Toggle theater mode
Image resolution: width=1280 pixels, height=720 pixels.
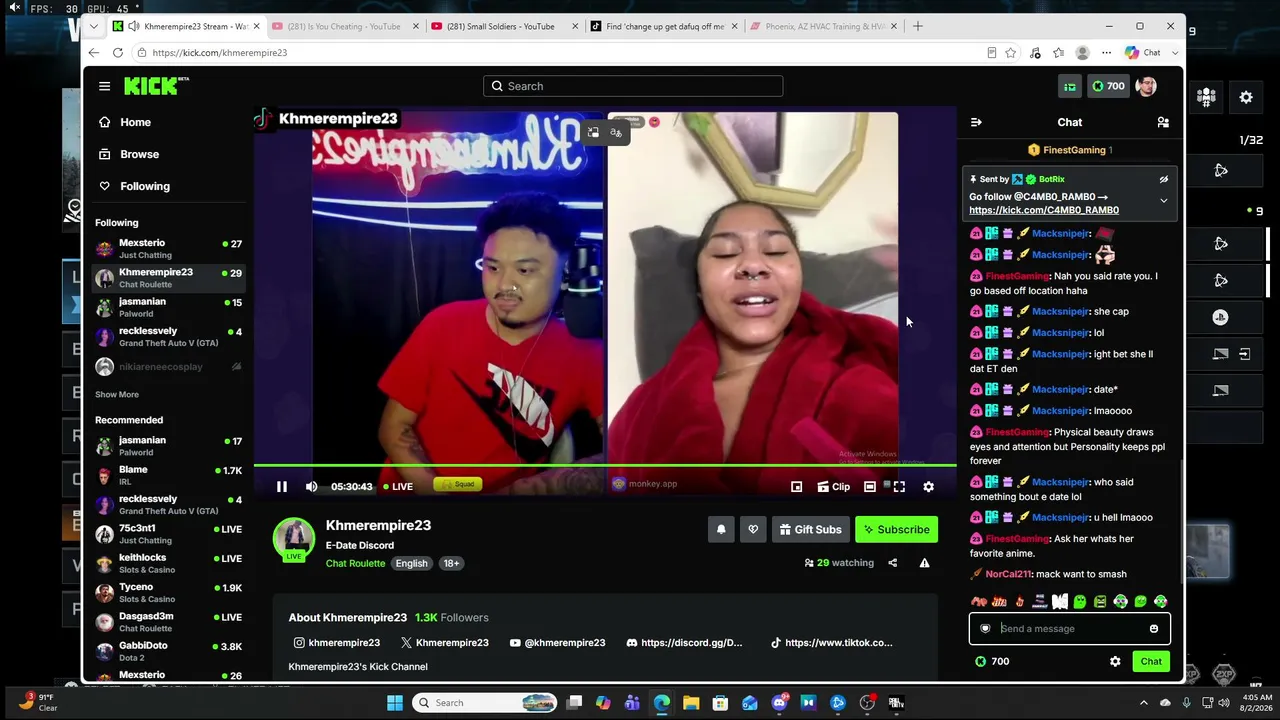[x=870, y=487]
